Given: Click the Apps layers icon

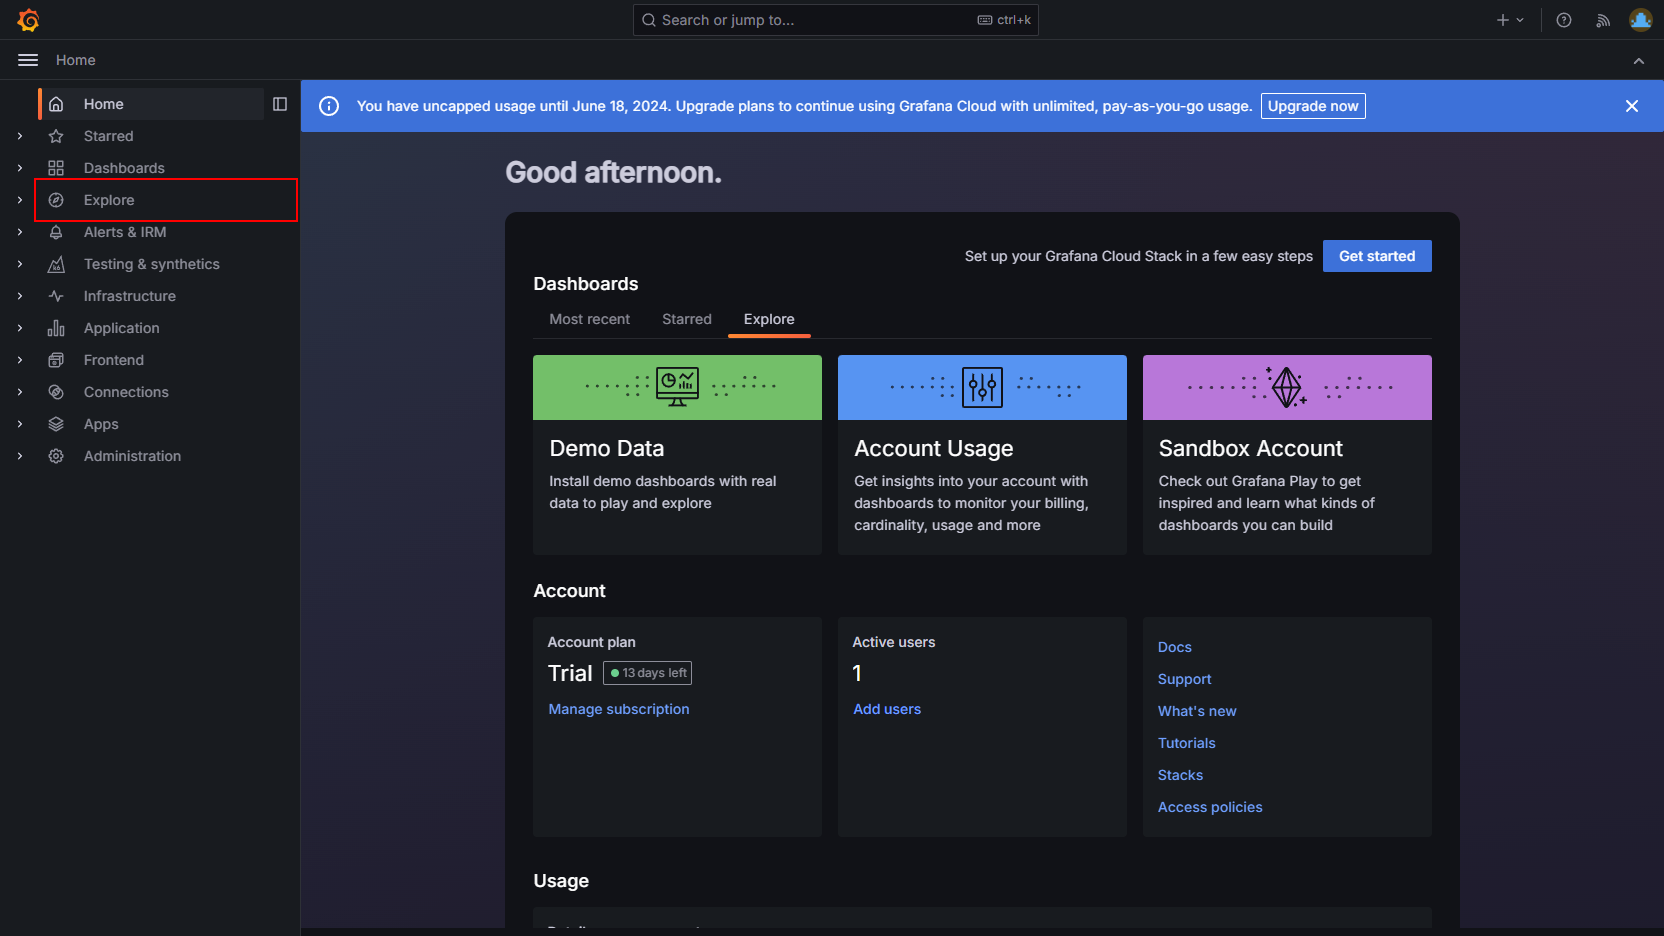Looking at the screenshot, I should (56, 424).
